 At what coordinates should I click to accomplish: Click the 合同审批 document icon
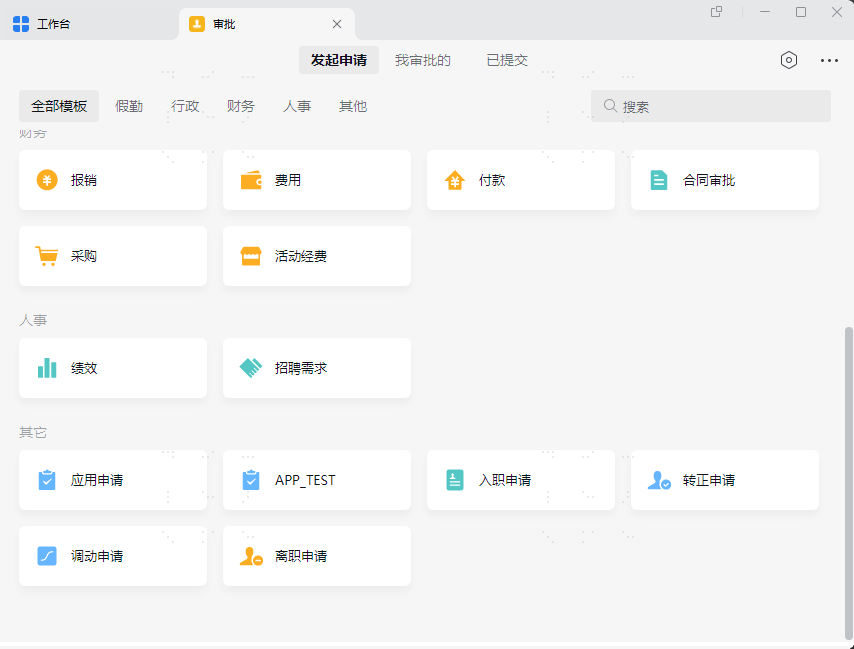pos(658,180)
